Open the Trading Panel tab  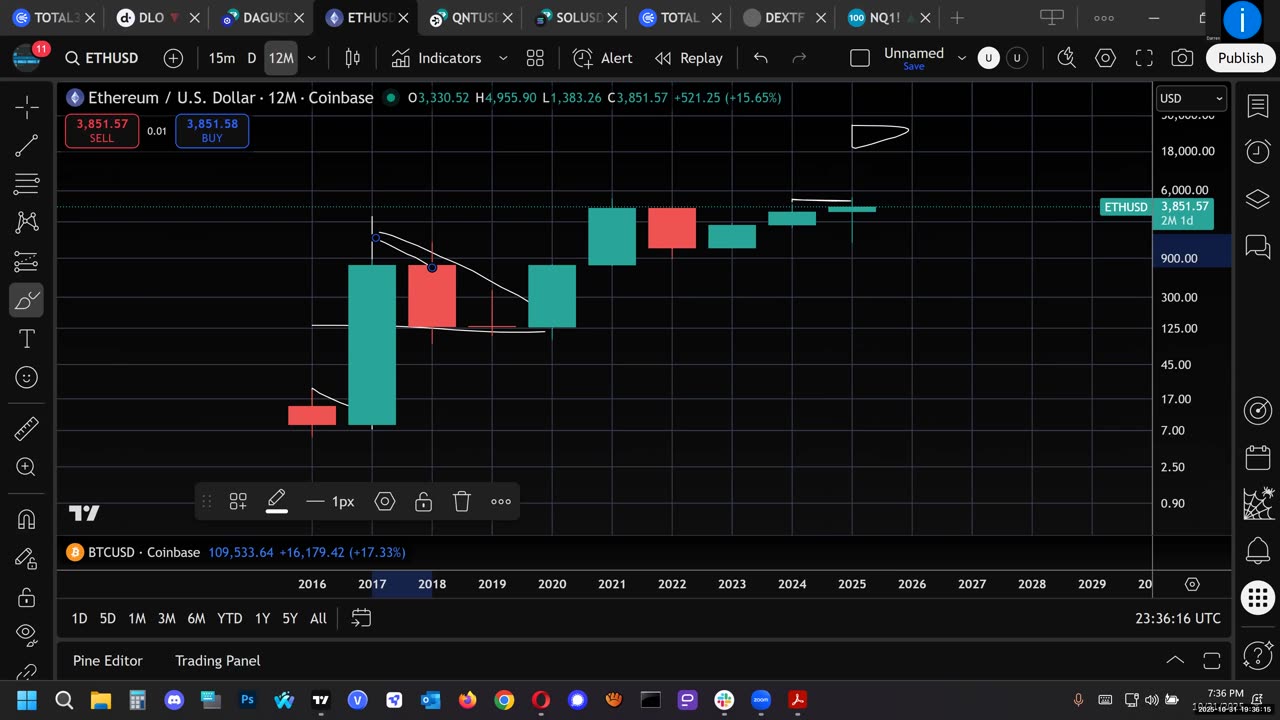[218, 661]
